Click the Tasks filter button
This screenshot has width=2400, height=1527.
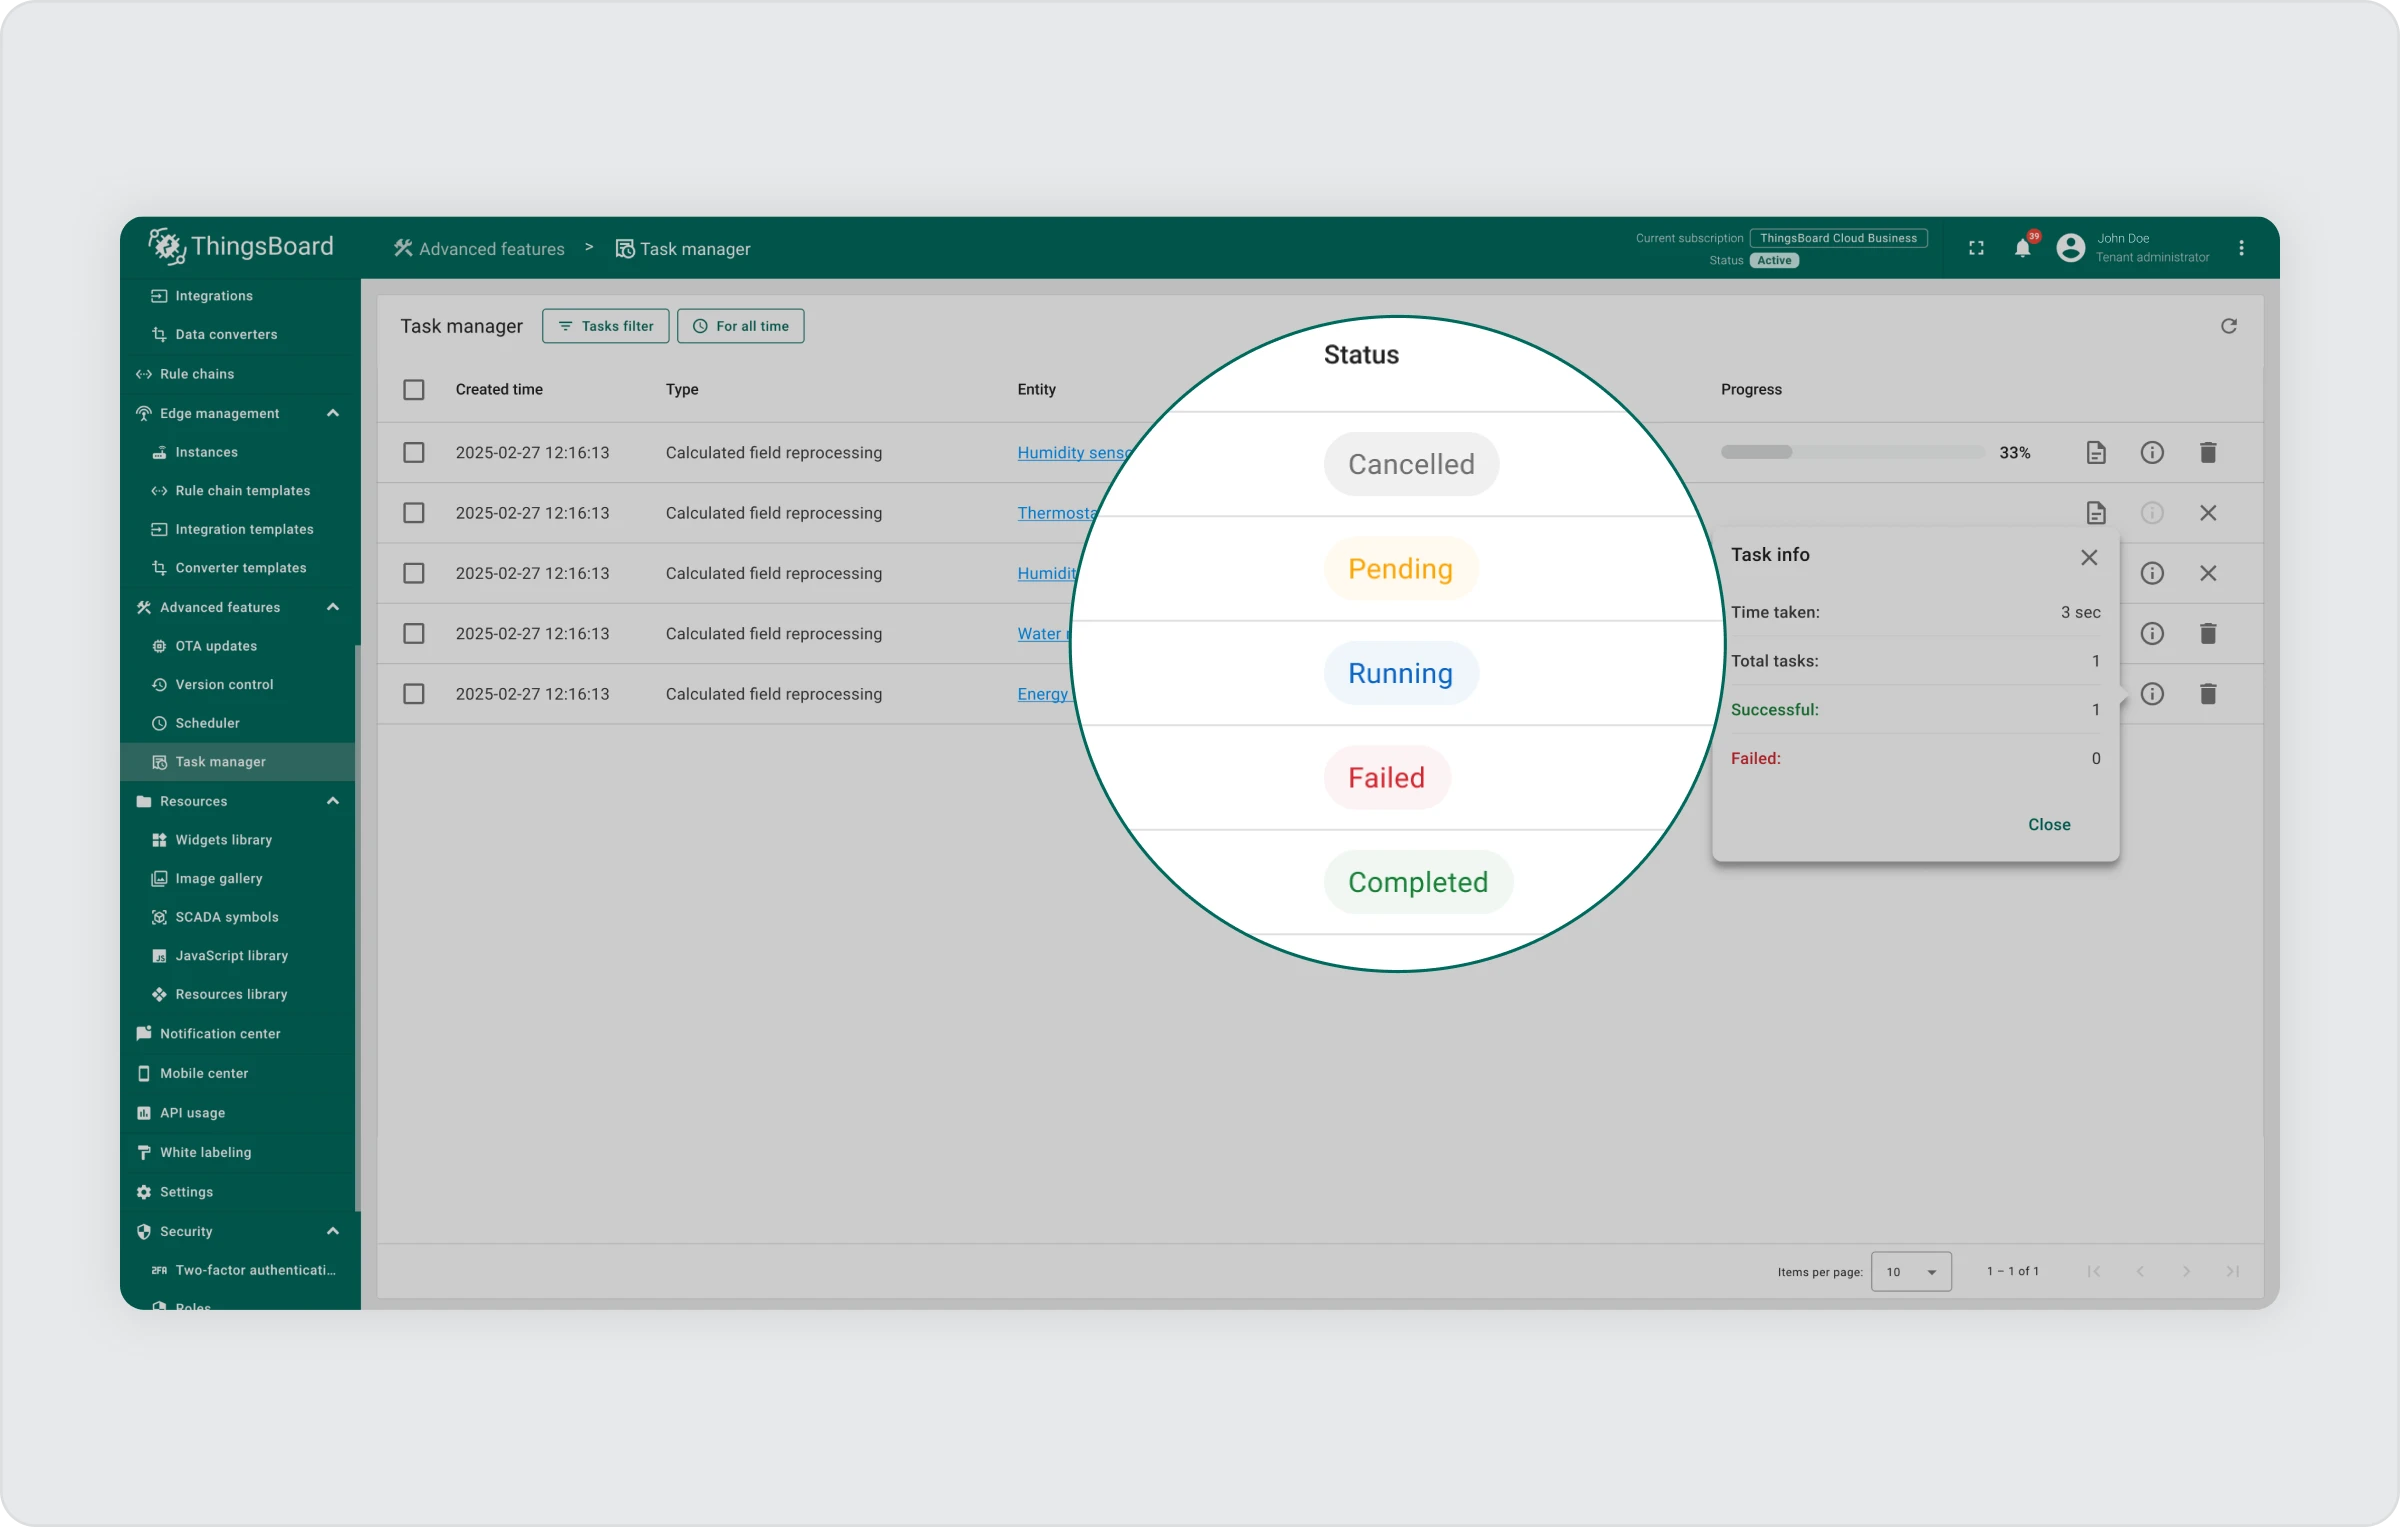[605, 326]
